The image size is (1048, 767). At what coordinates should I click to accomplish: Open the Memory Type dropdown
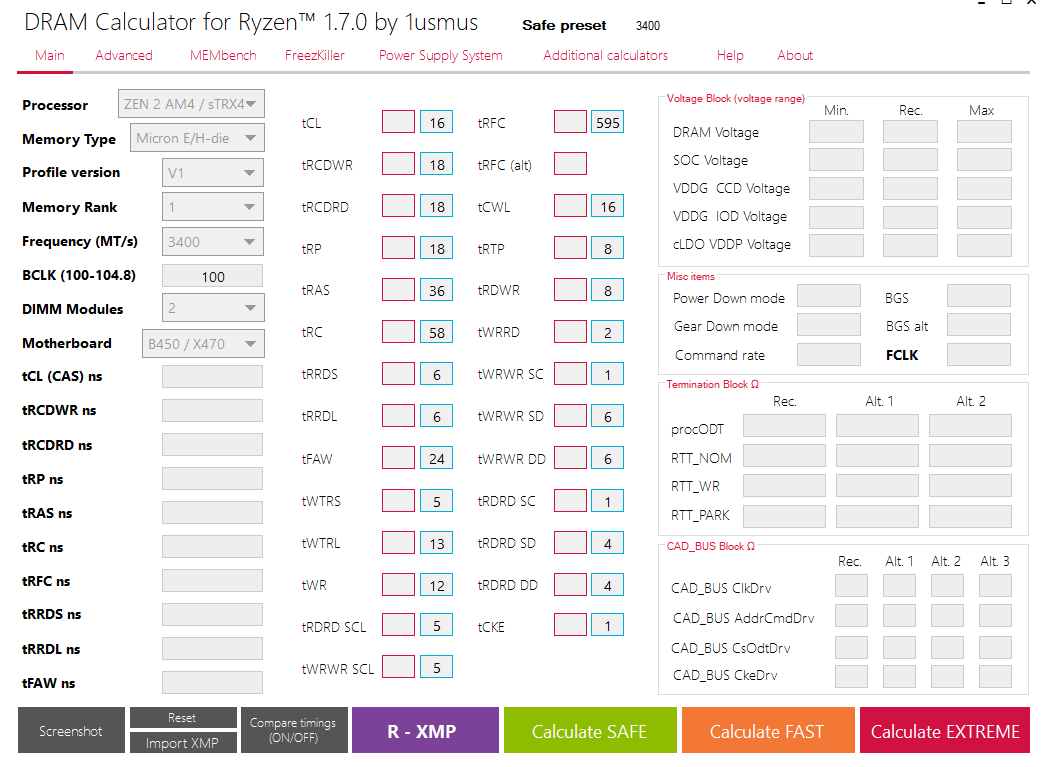(x=197, y=138)
